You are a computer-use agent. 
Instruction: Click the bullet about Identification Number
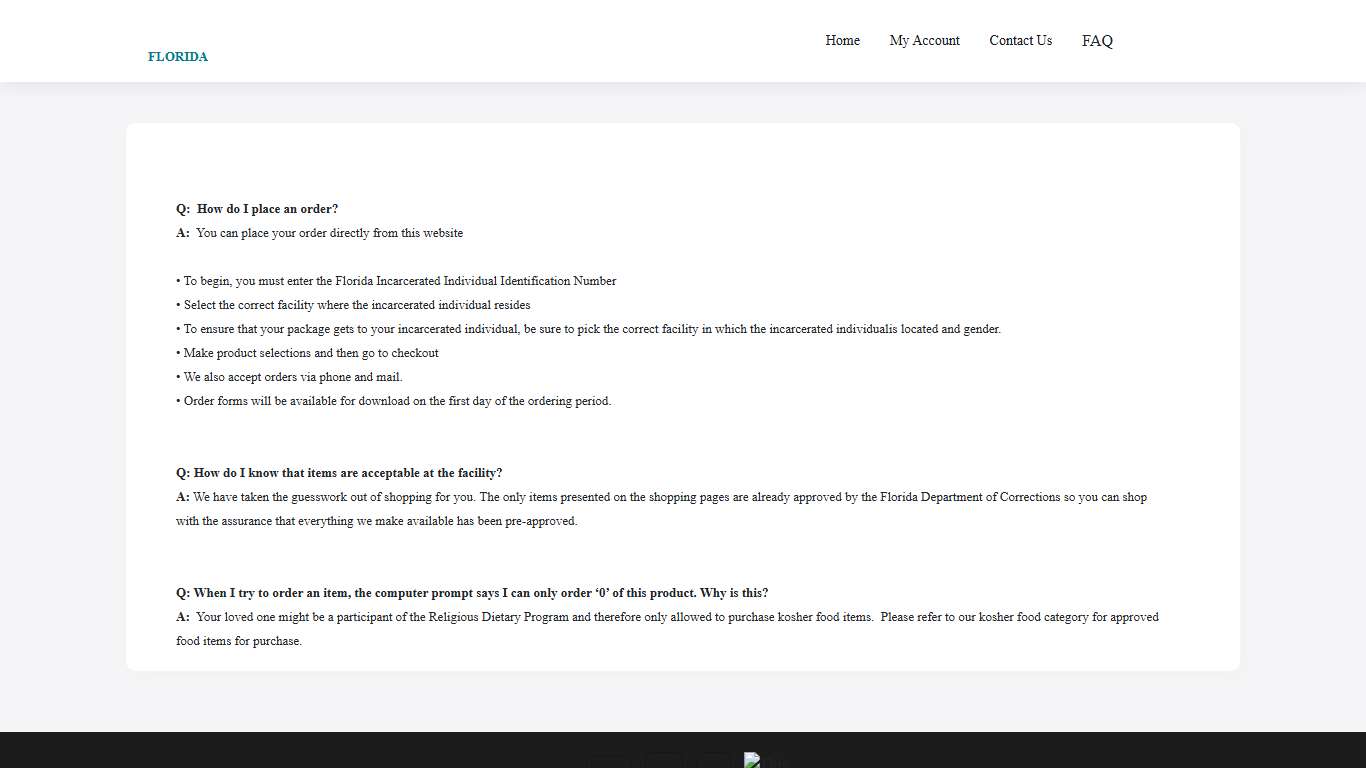click(x=396, y=281)
